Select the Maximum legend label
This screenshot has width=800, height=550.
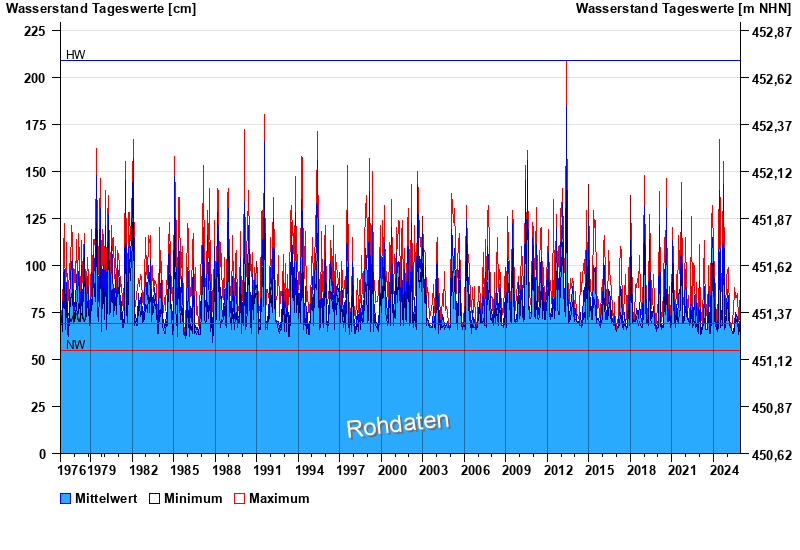click(279, 498)
